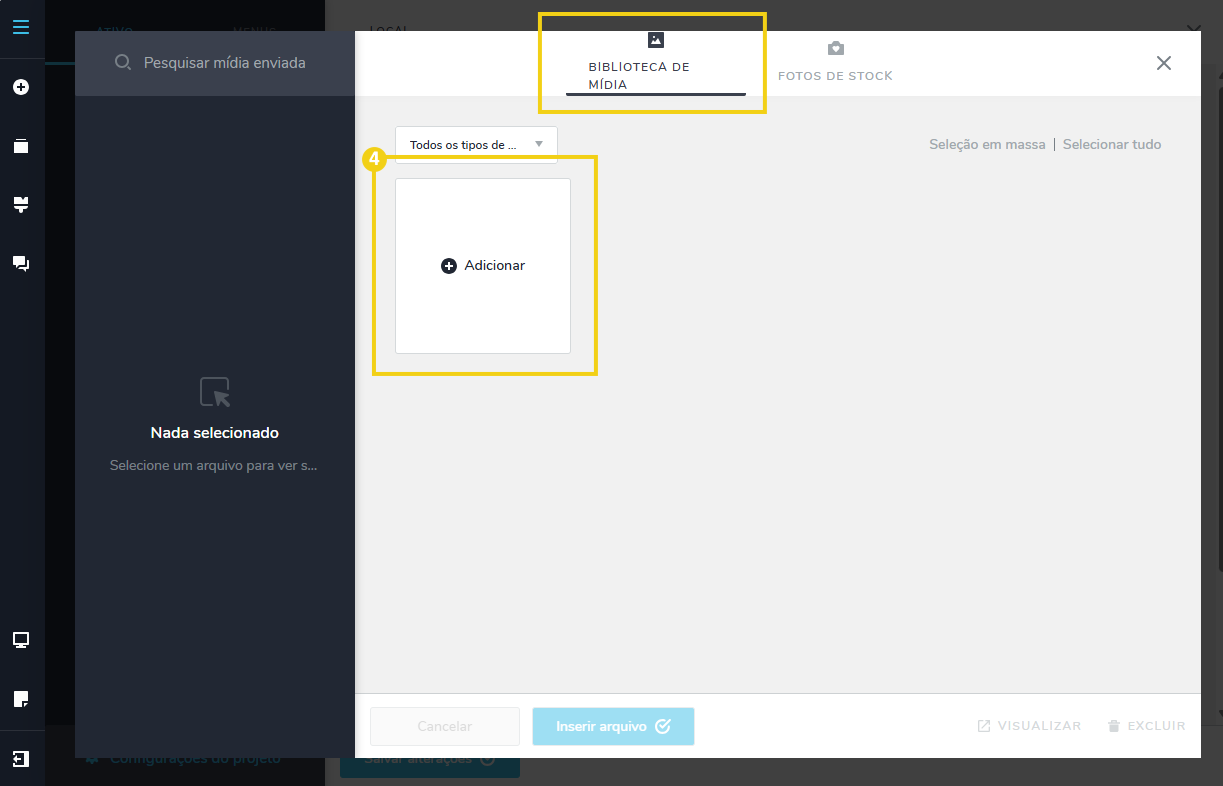Open the sticky note icon in sidebar
The height and width of the screenshot is (786, 1223).
[21, 698]
